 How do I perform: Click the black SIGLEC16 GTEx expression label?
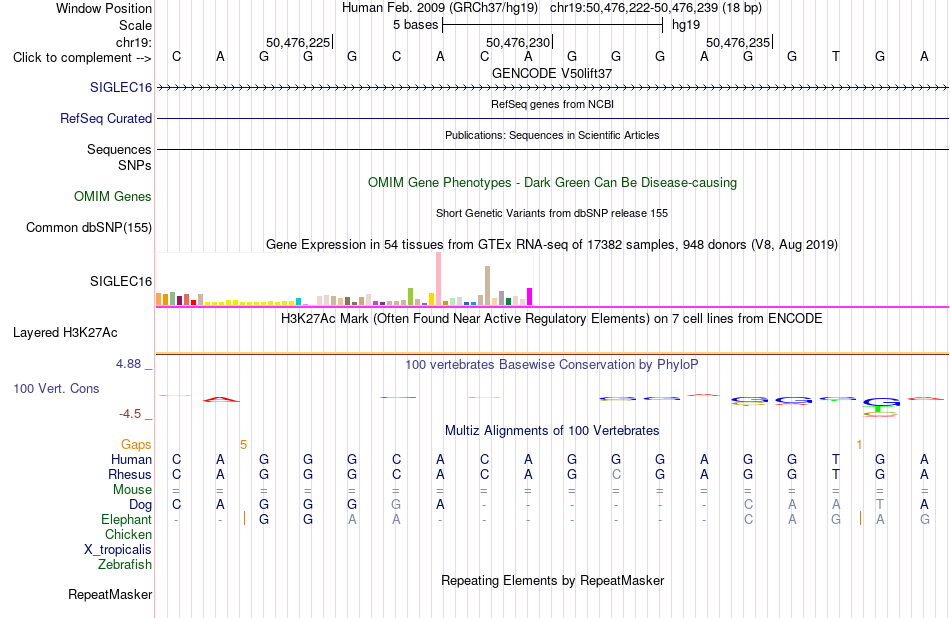(121, 281)
